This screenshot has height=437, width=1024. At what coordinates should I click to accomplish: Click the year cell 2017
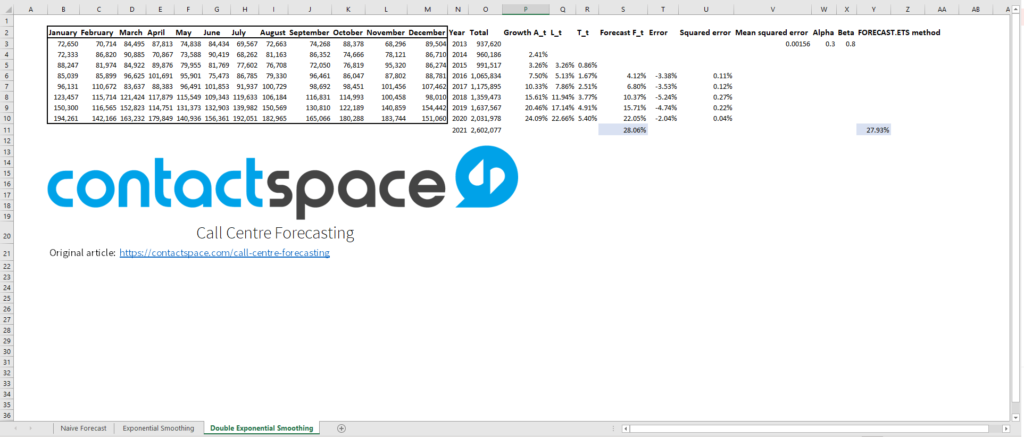tap(458, 85)
